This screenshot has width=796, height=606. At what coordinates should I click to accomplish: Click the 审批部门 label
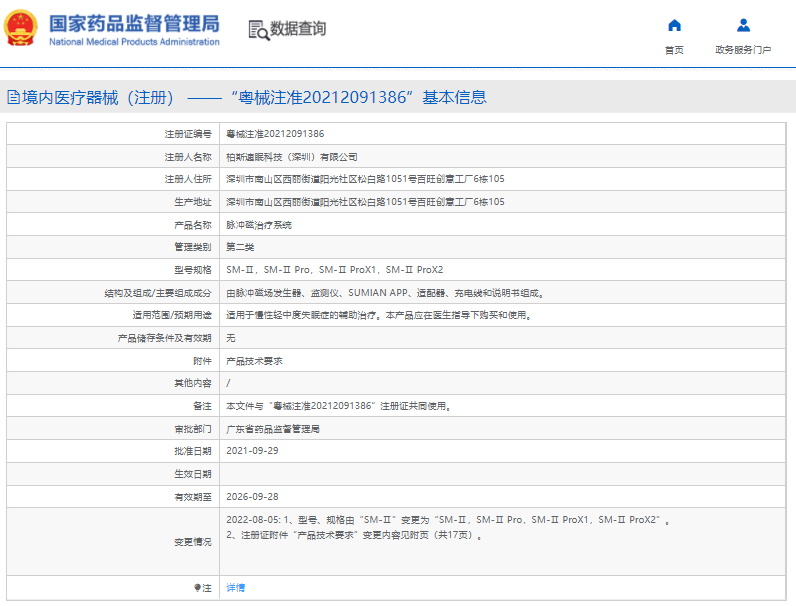click(x=193, y=429)
